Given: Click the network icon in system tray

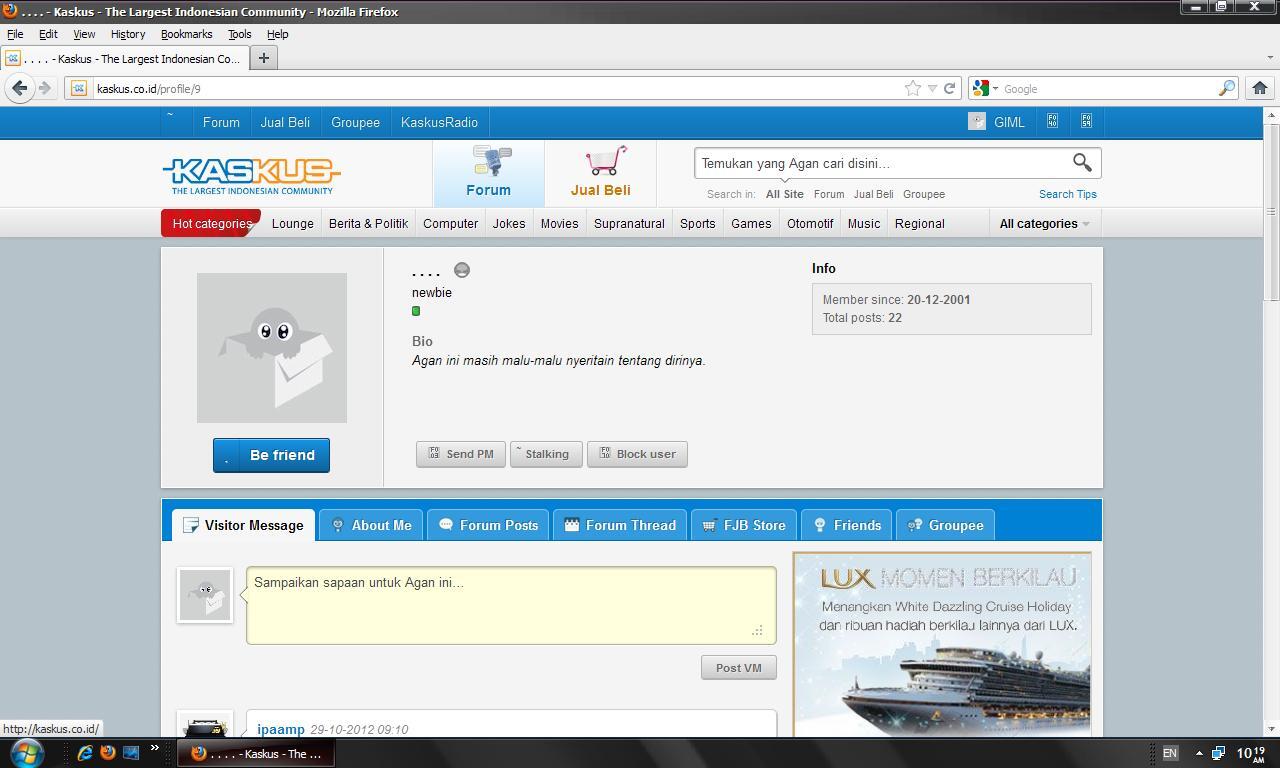Looking at the screenshot, I should click(1218, 753).
